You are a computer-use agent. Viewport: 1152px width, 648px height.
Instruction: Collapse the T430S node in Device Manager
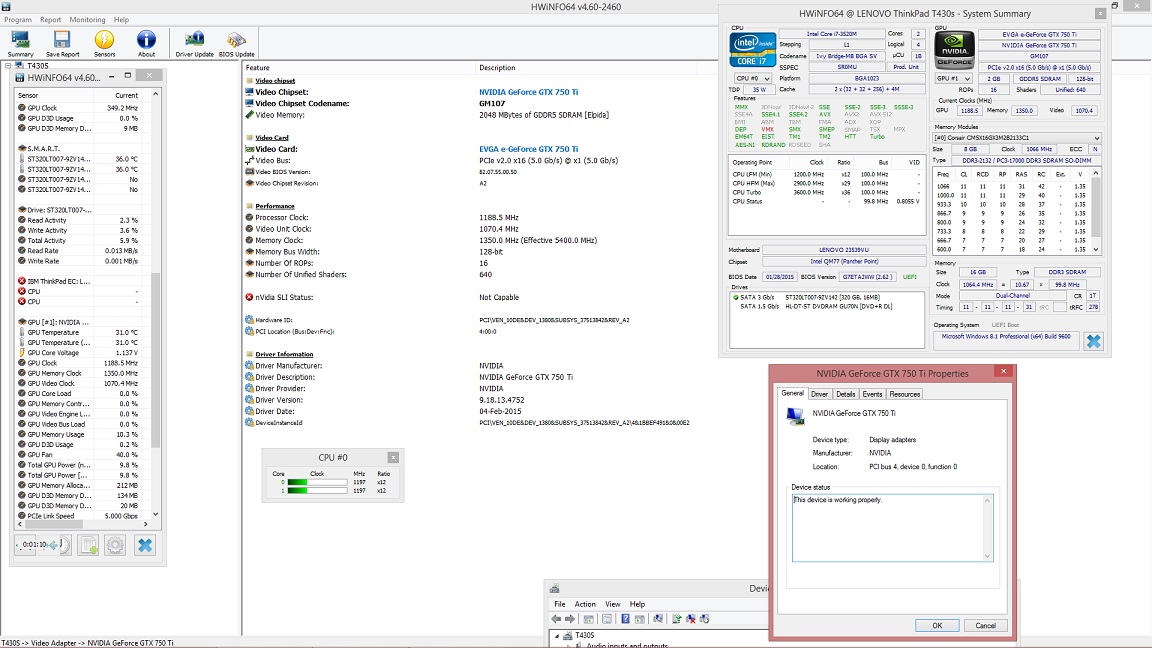(557, 636)
